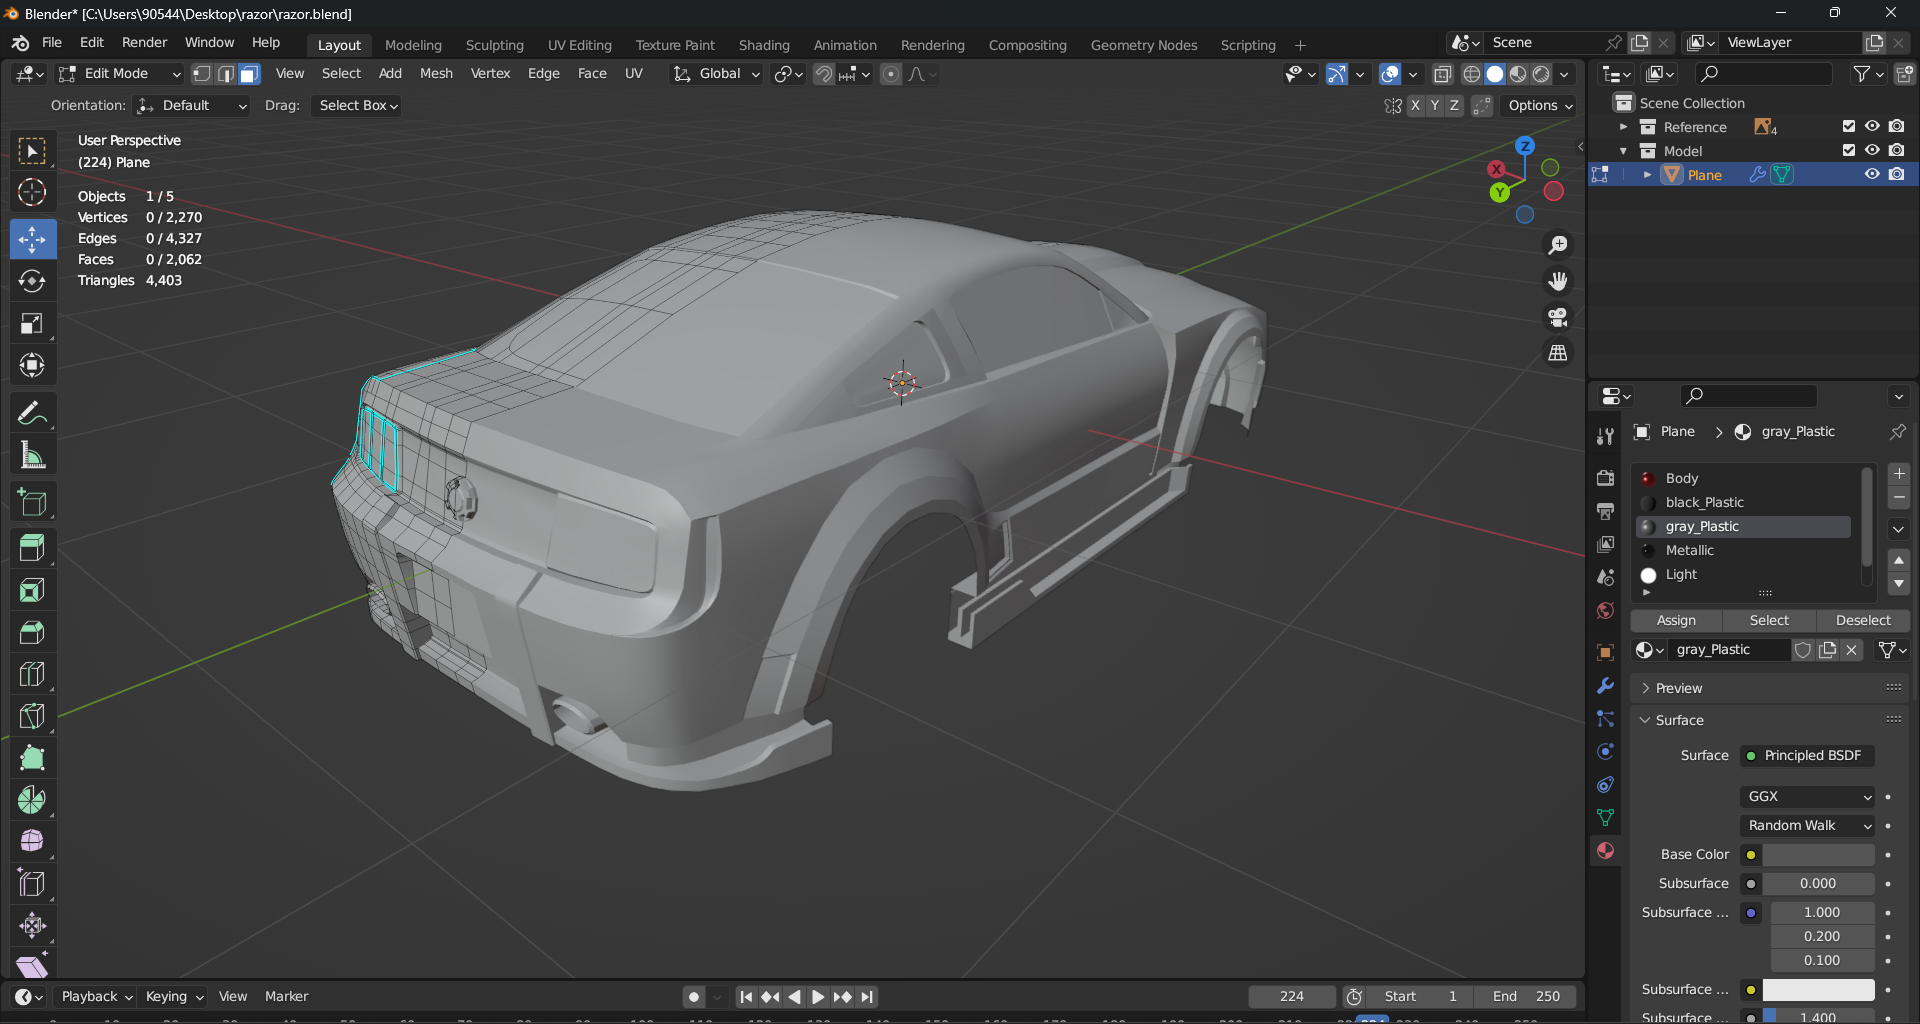Choose the Smooth tool
The image size is (1920, 1024).
(x=32, y=842)
